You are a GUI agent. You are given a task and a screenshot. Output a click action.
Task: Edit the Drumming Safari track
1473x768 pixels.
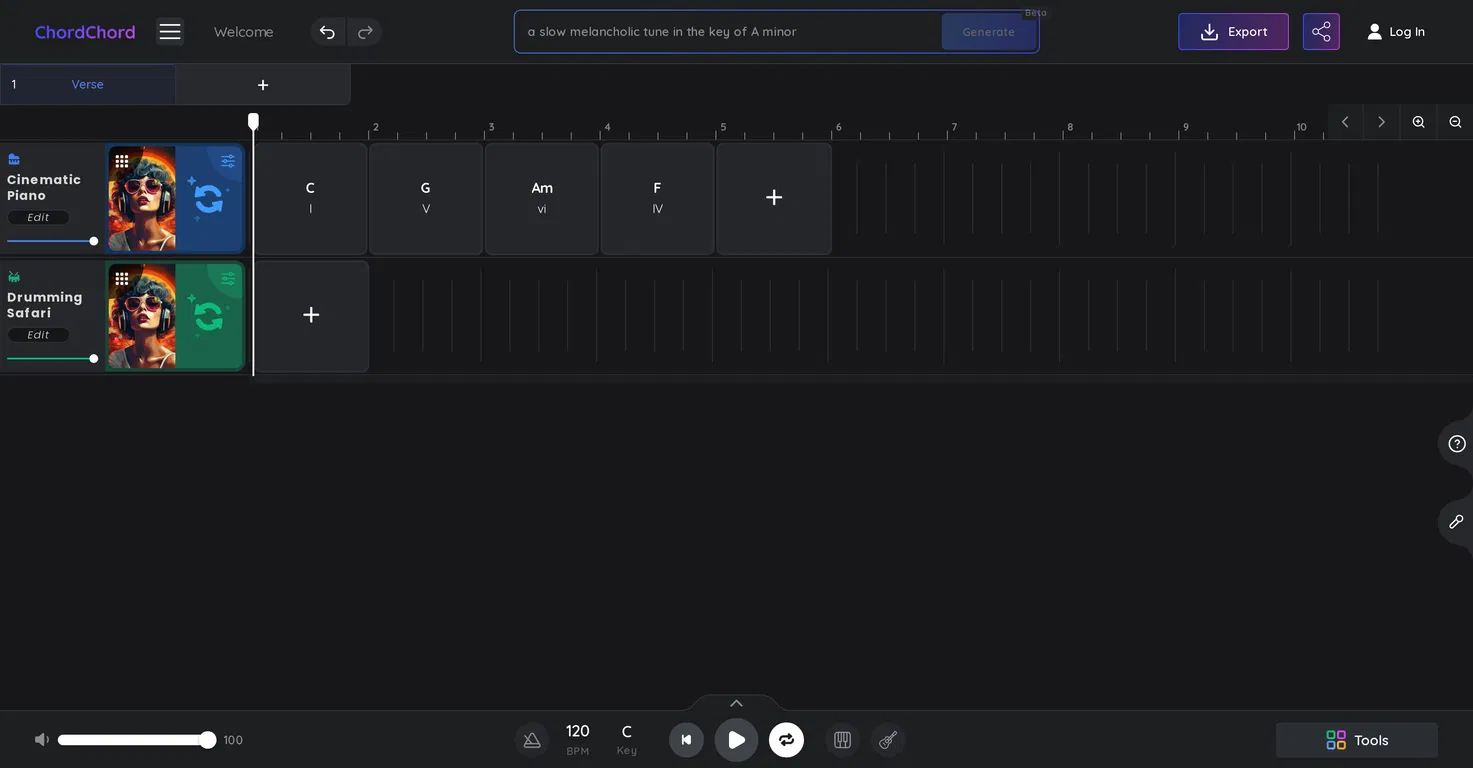38,335
